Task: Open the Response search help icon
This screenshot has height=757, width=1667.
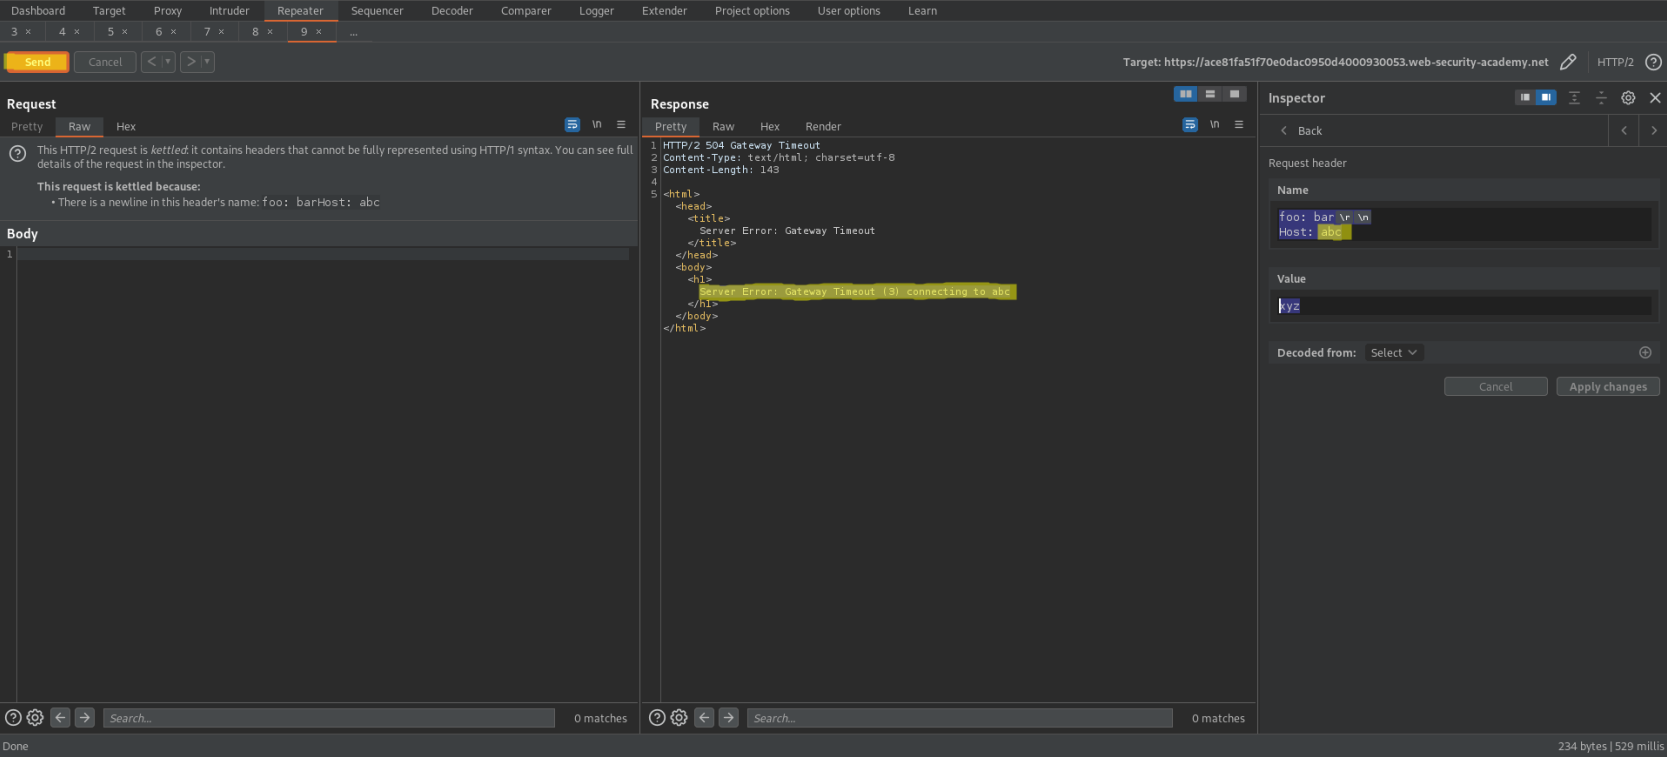Action: [x=657, y=718]
